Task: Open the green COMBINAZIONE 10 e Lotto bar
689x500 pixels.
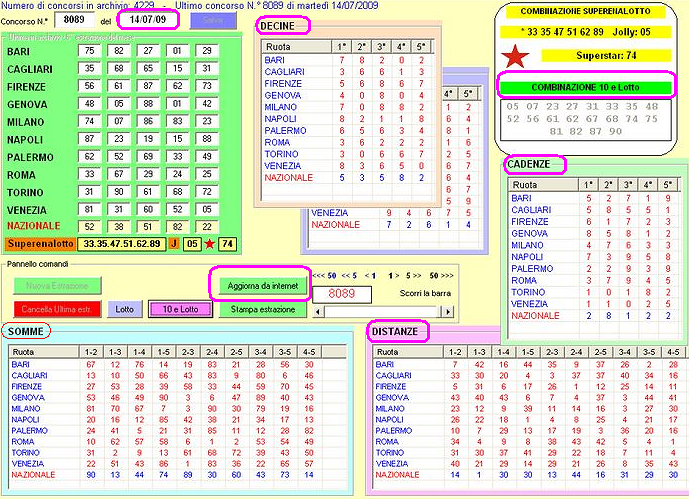Action: (x=586, y=87)
